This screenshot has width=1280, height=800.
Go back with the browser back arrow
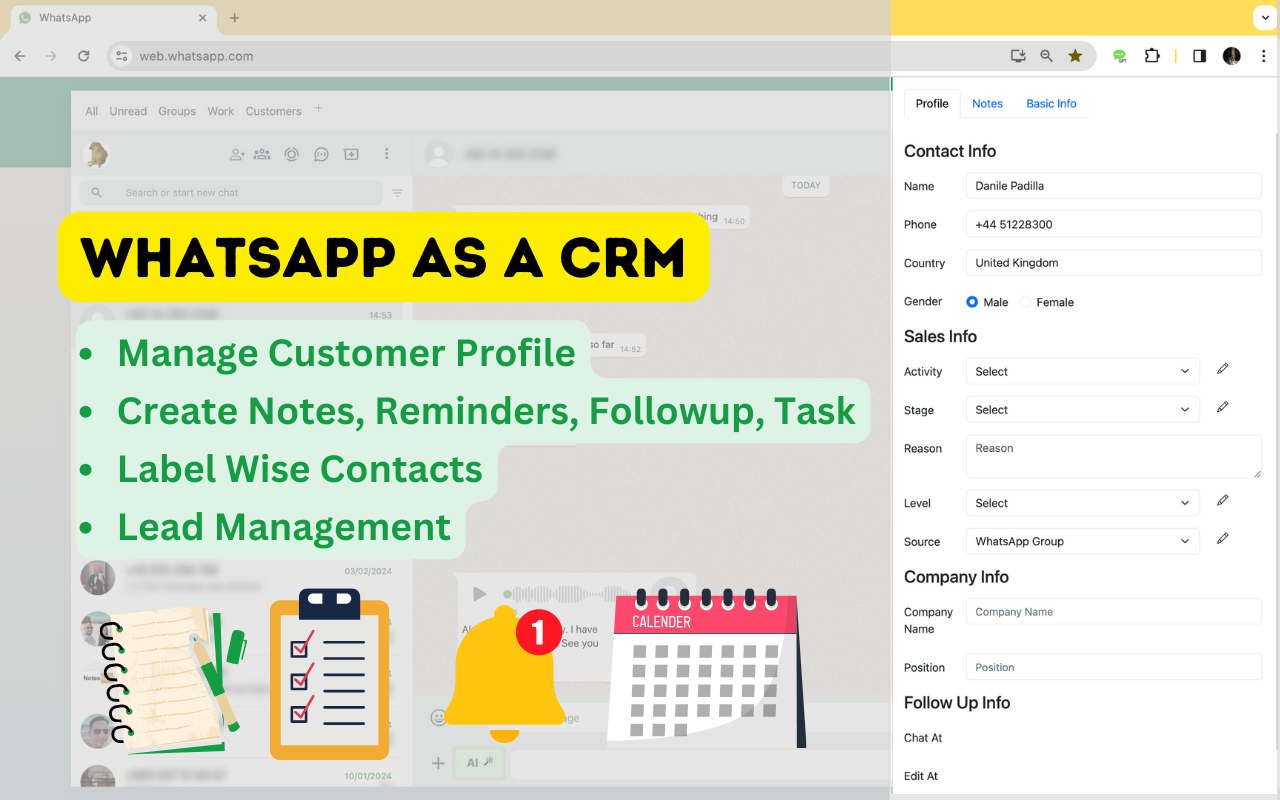[20, 56]
